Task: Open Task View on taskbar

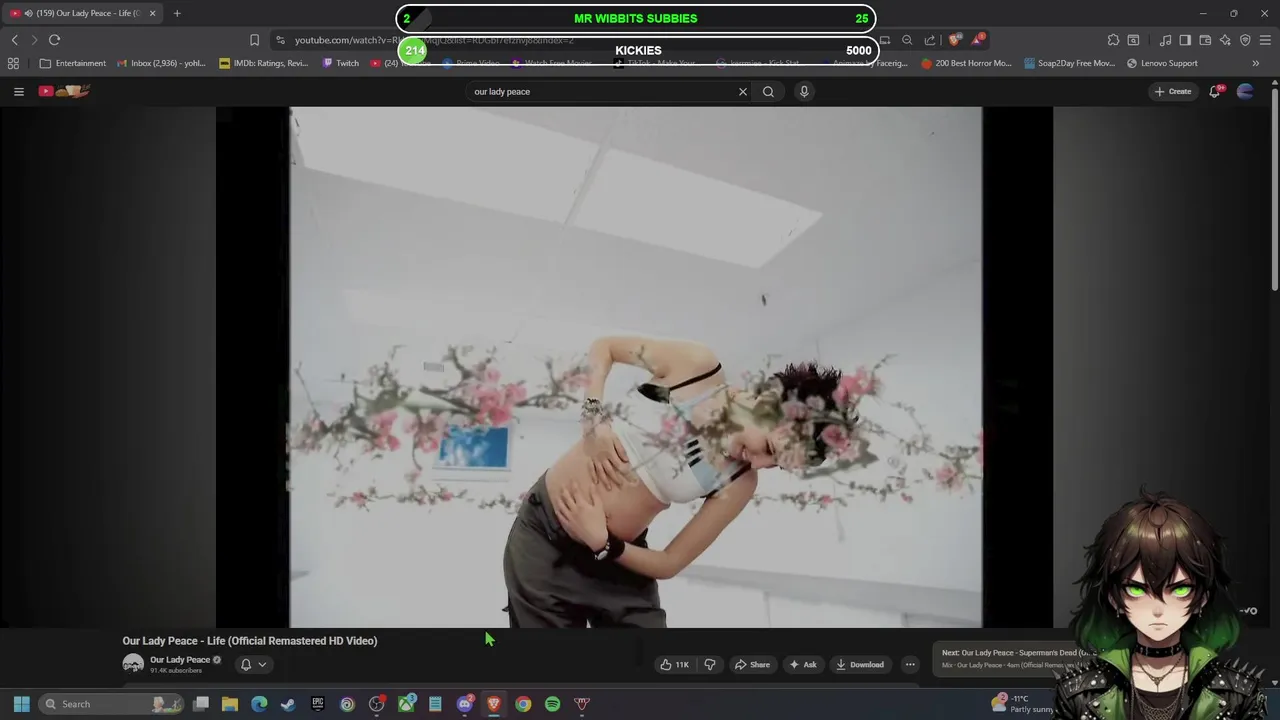Action: click(x=201, y=704)
